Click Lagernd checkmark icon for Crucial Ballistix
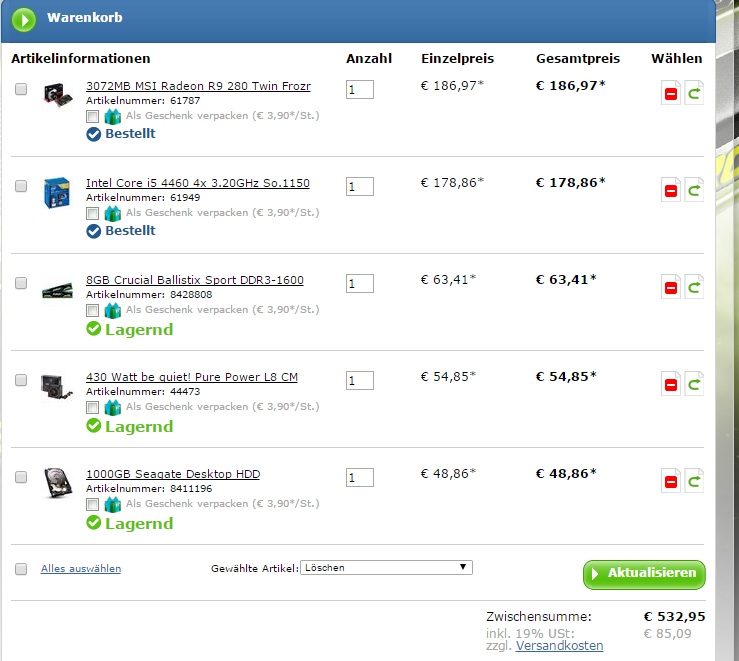 (93, 328)
